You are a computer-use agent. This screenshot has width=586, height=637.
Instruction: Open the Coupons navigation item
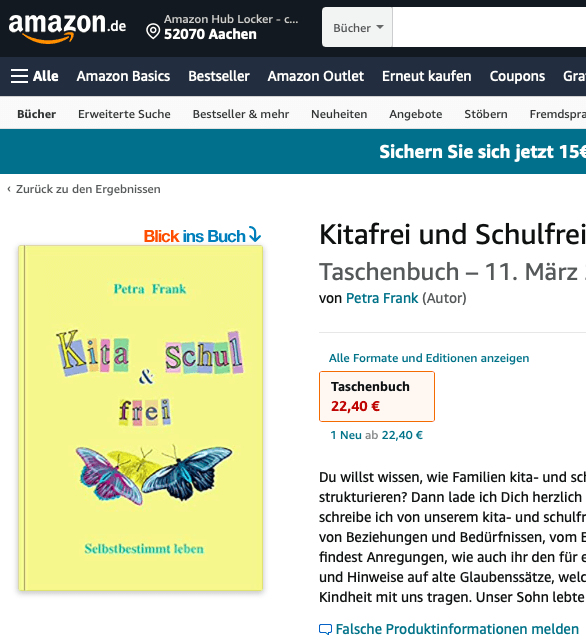(x=517, y=76)
